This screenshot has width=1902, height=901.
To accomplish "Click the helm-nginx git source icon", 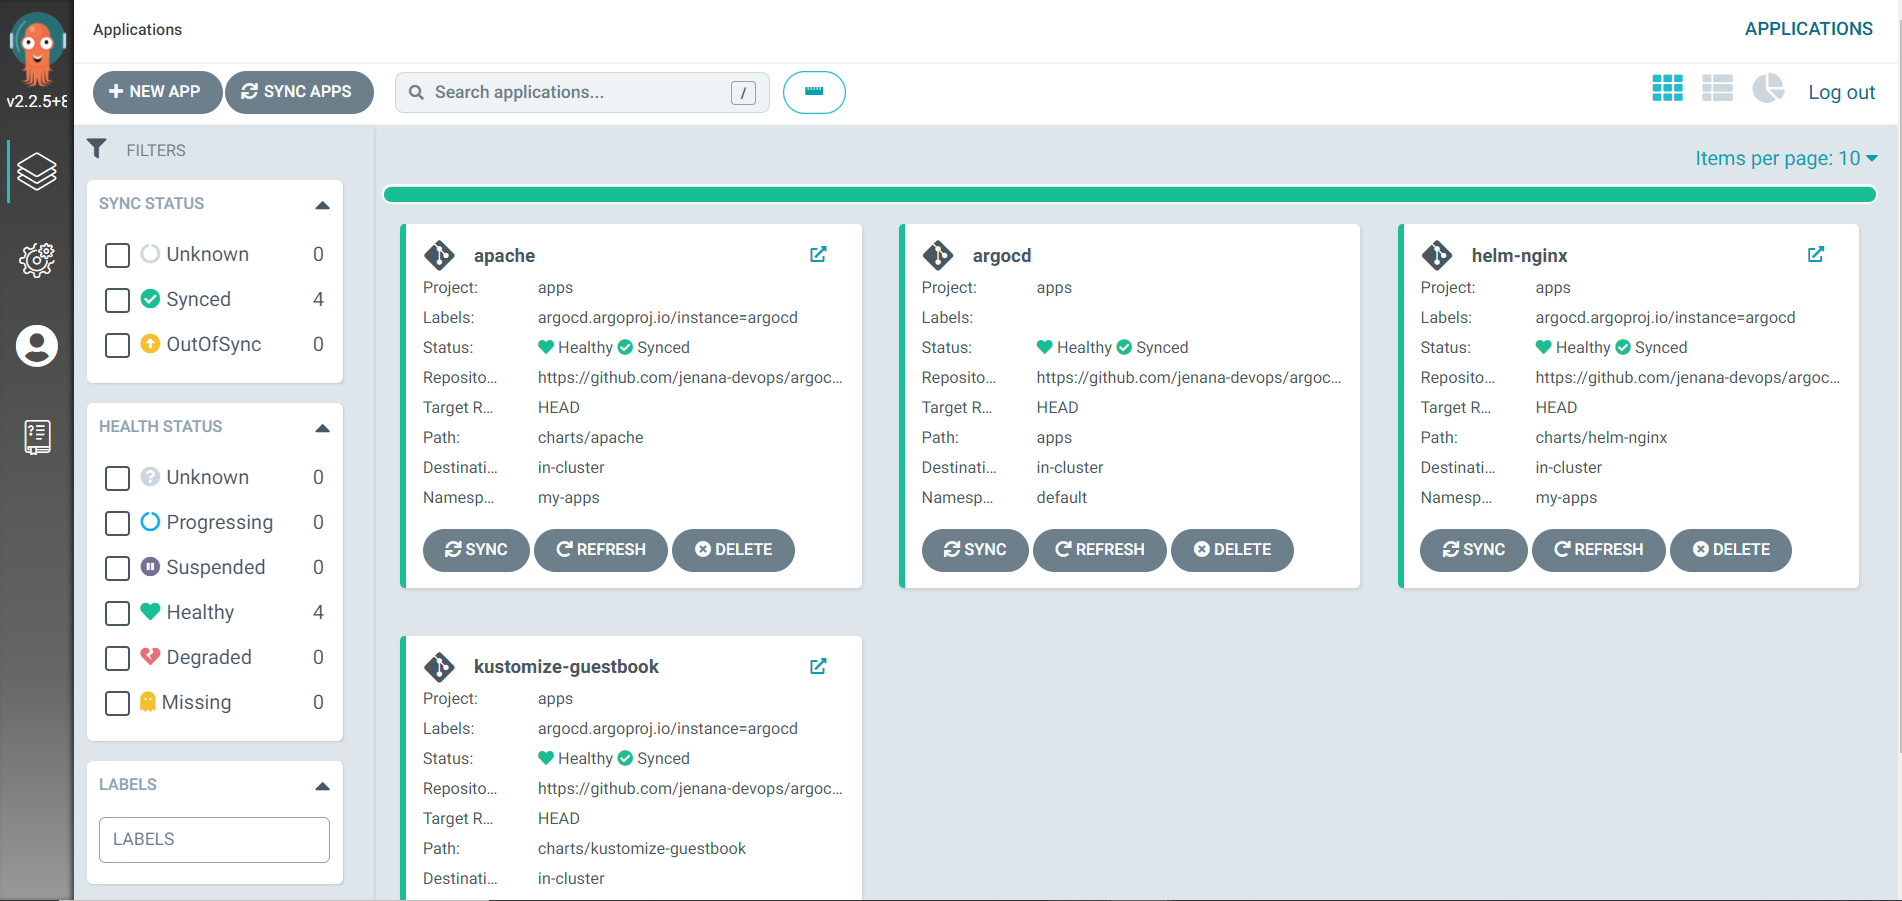I will click(1437, 255).
